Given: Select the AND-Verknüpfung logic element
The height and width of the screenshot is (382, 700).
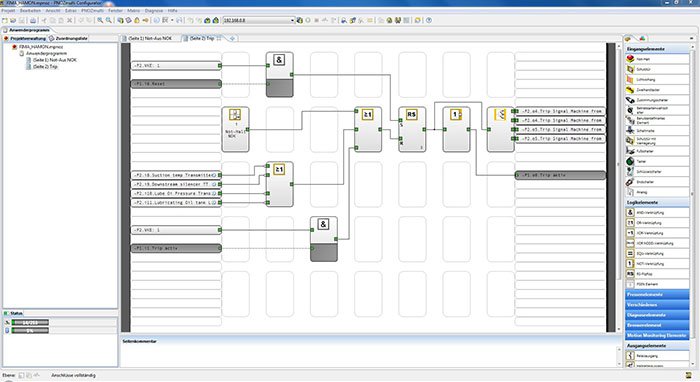Looking at the screenshot, I should (x=657, y=212).
